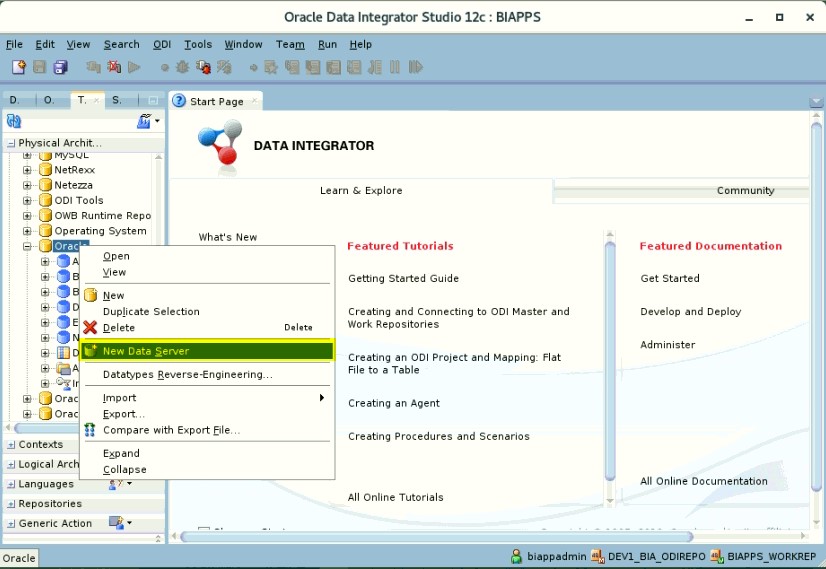Click the tutorials list vertical scrollbar

pyautogui.click(x=610, y=361)
